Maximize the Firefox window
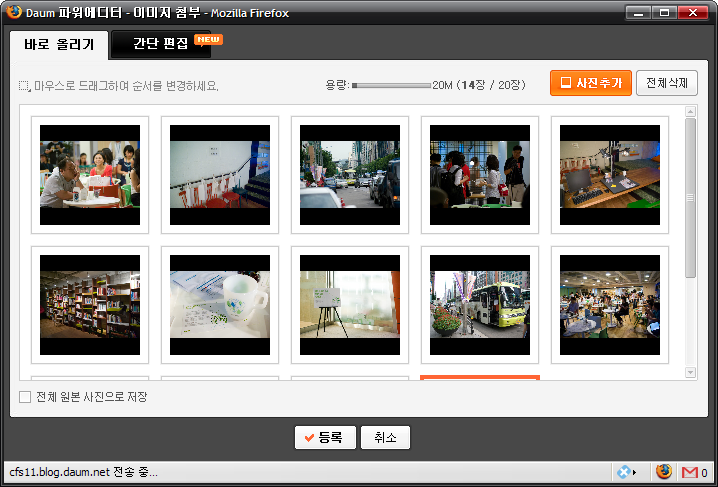The width and height of the screenshot is (718, 487). pyautogui.click(x=664, y=12)
